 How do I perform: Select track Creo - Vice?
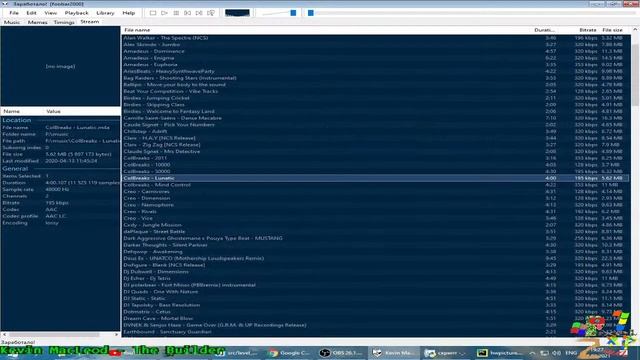pyautogui.click(x=376, y=218)
